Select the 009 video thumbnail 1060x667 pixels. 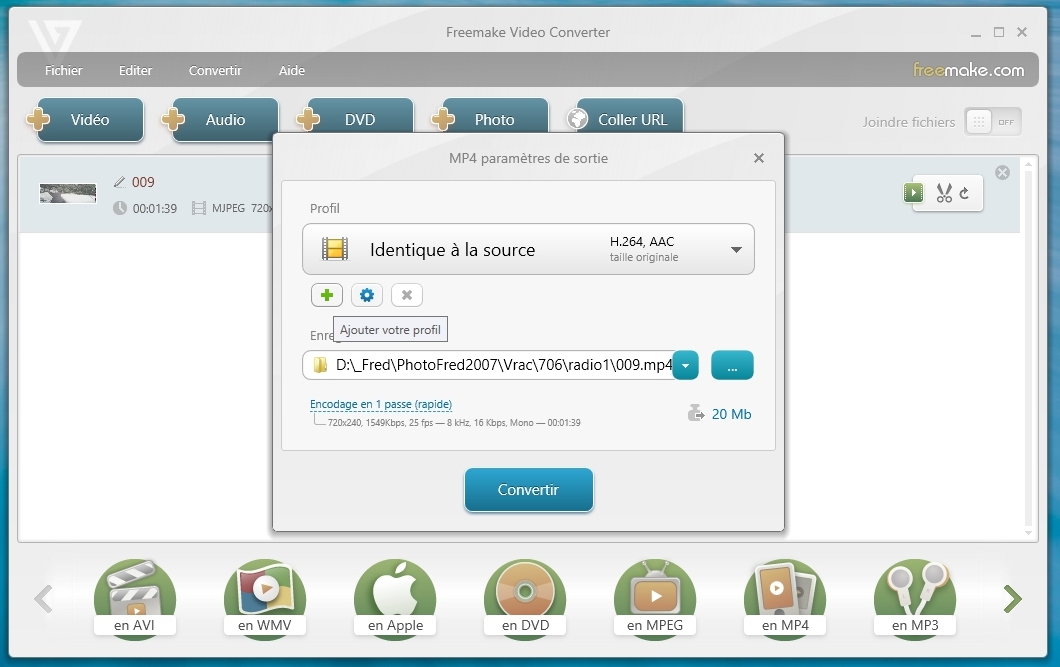pos(68,193)
